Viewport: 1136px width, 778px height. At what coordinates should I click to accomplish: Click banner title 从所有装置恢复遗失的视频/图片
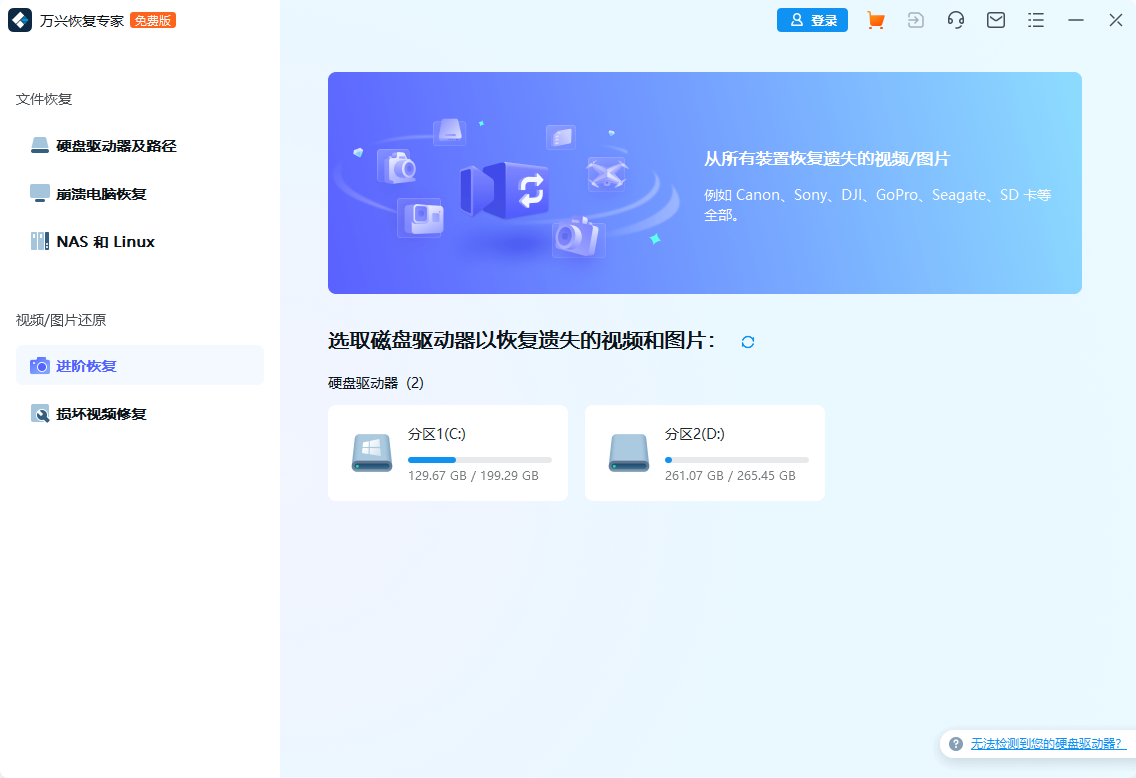pyautogui.click(x=827, y=159)
